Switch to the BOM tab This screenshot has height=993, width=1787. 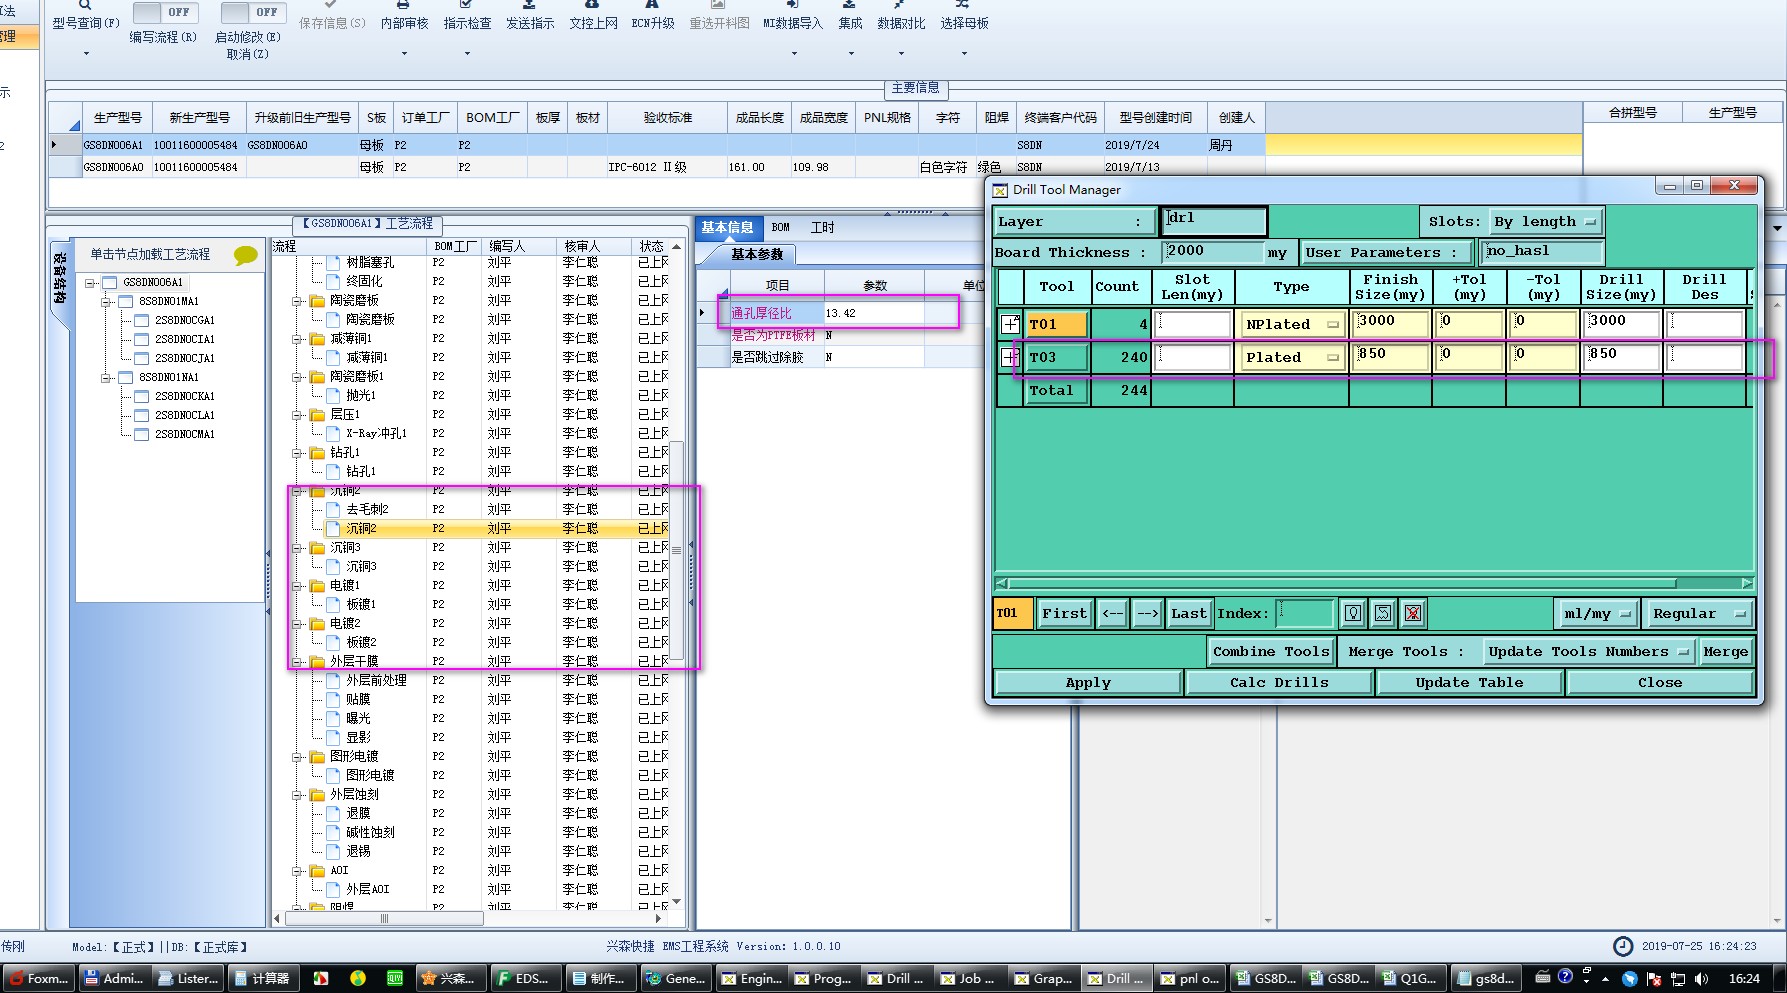(781, 227)
